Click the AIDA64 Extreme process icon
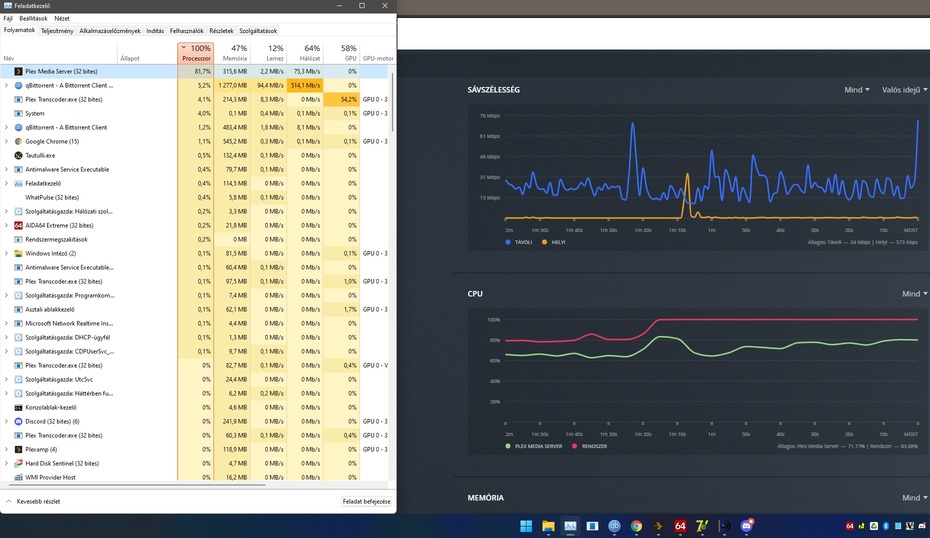This screenshot has height=538, width=930. (18, 225)
